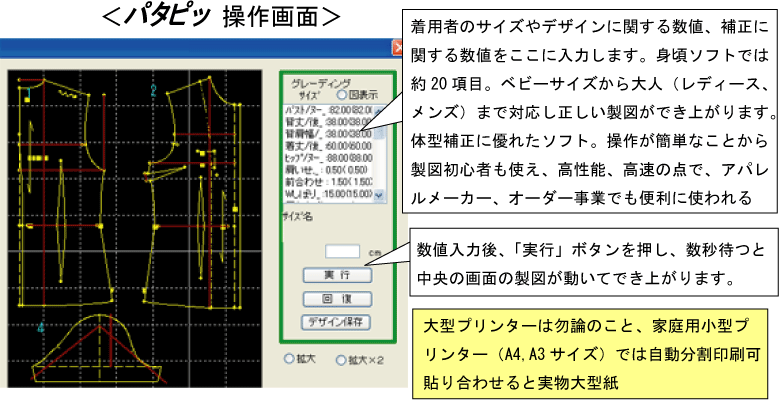
Task: Click pattern piece number 1 label
Action: pos(29,92)
